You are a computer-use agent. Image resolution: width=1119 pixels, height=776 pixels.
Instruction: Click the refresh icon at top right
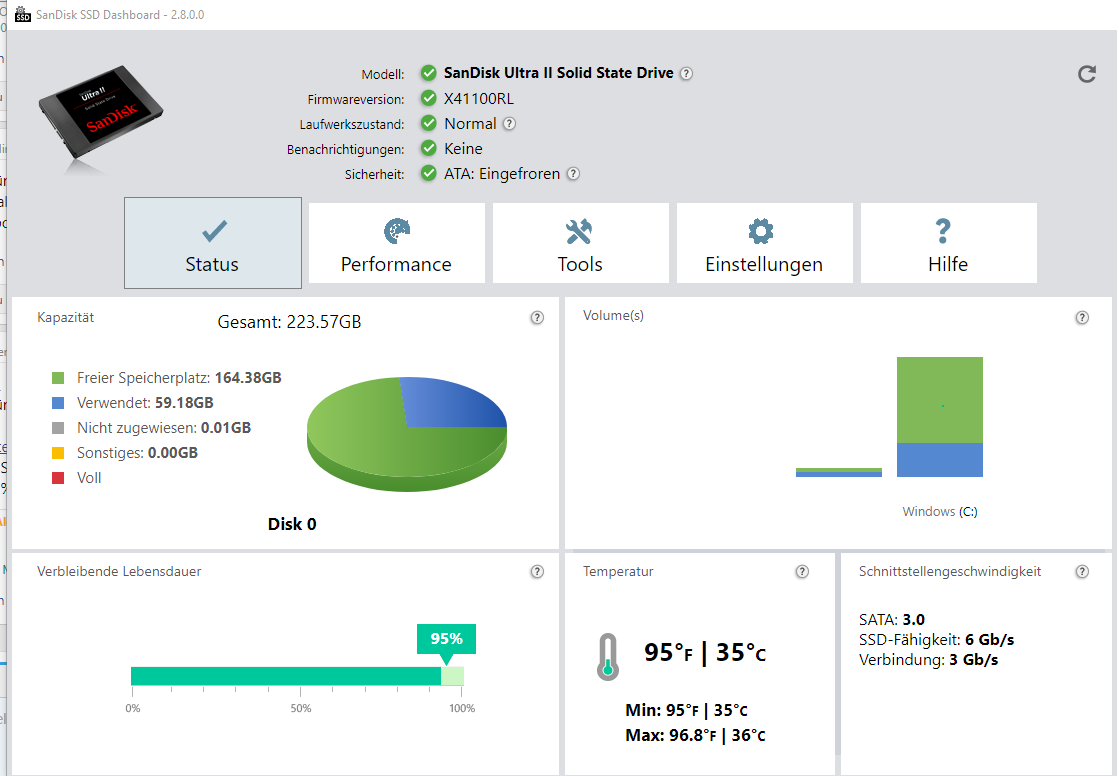[1086, 74]
